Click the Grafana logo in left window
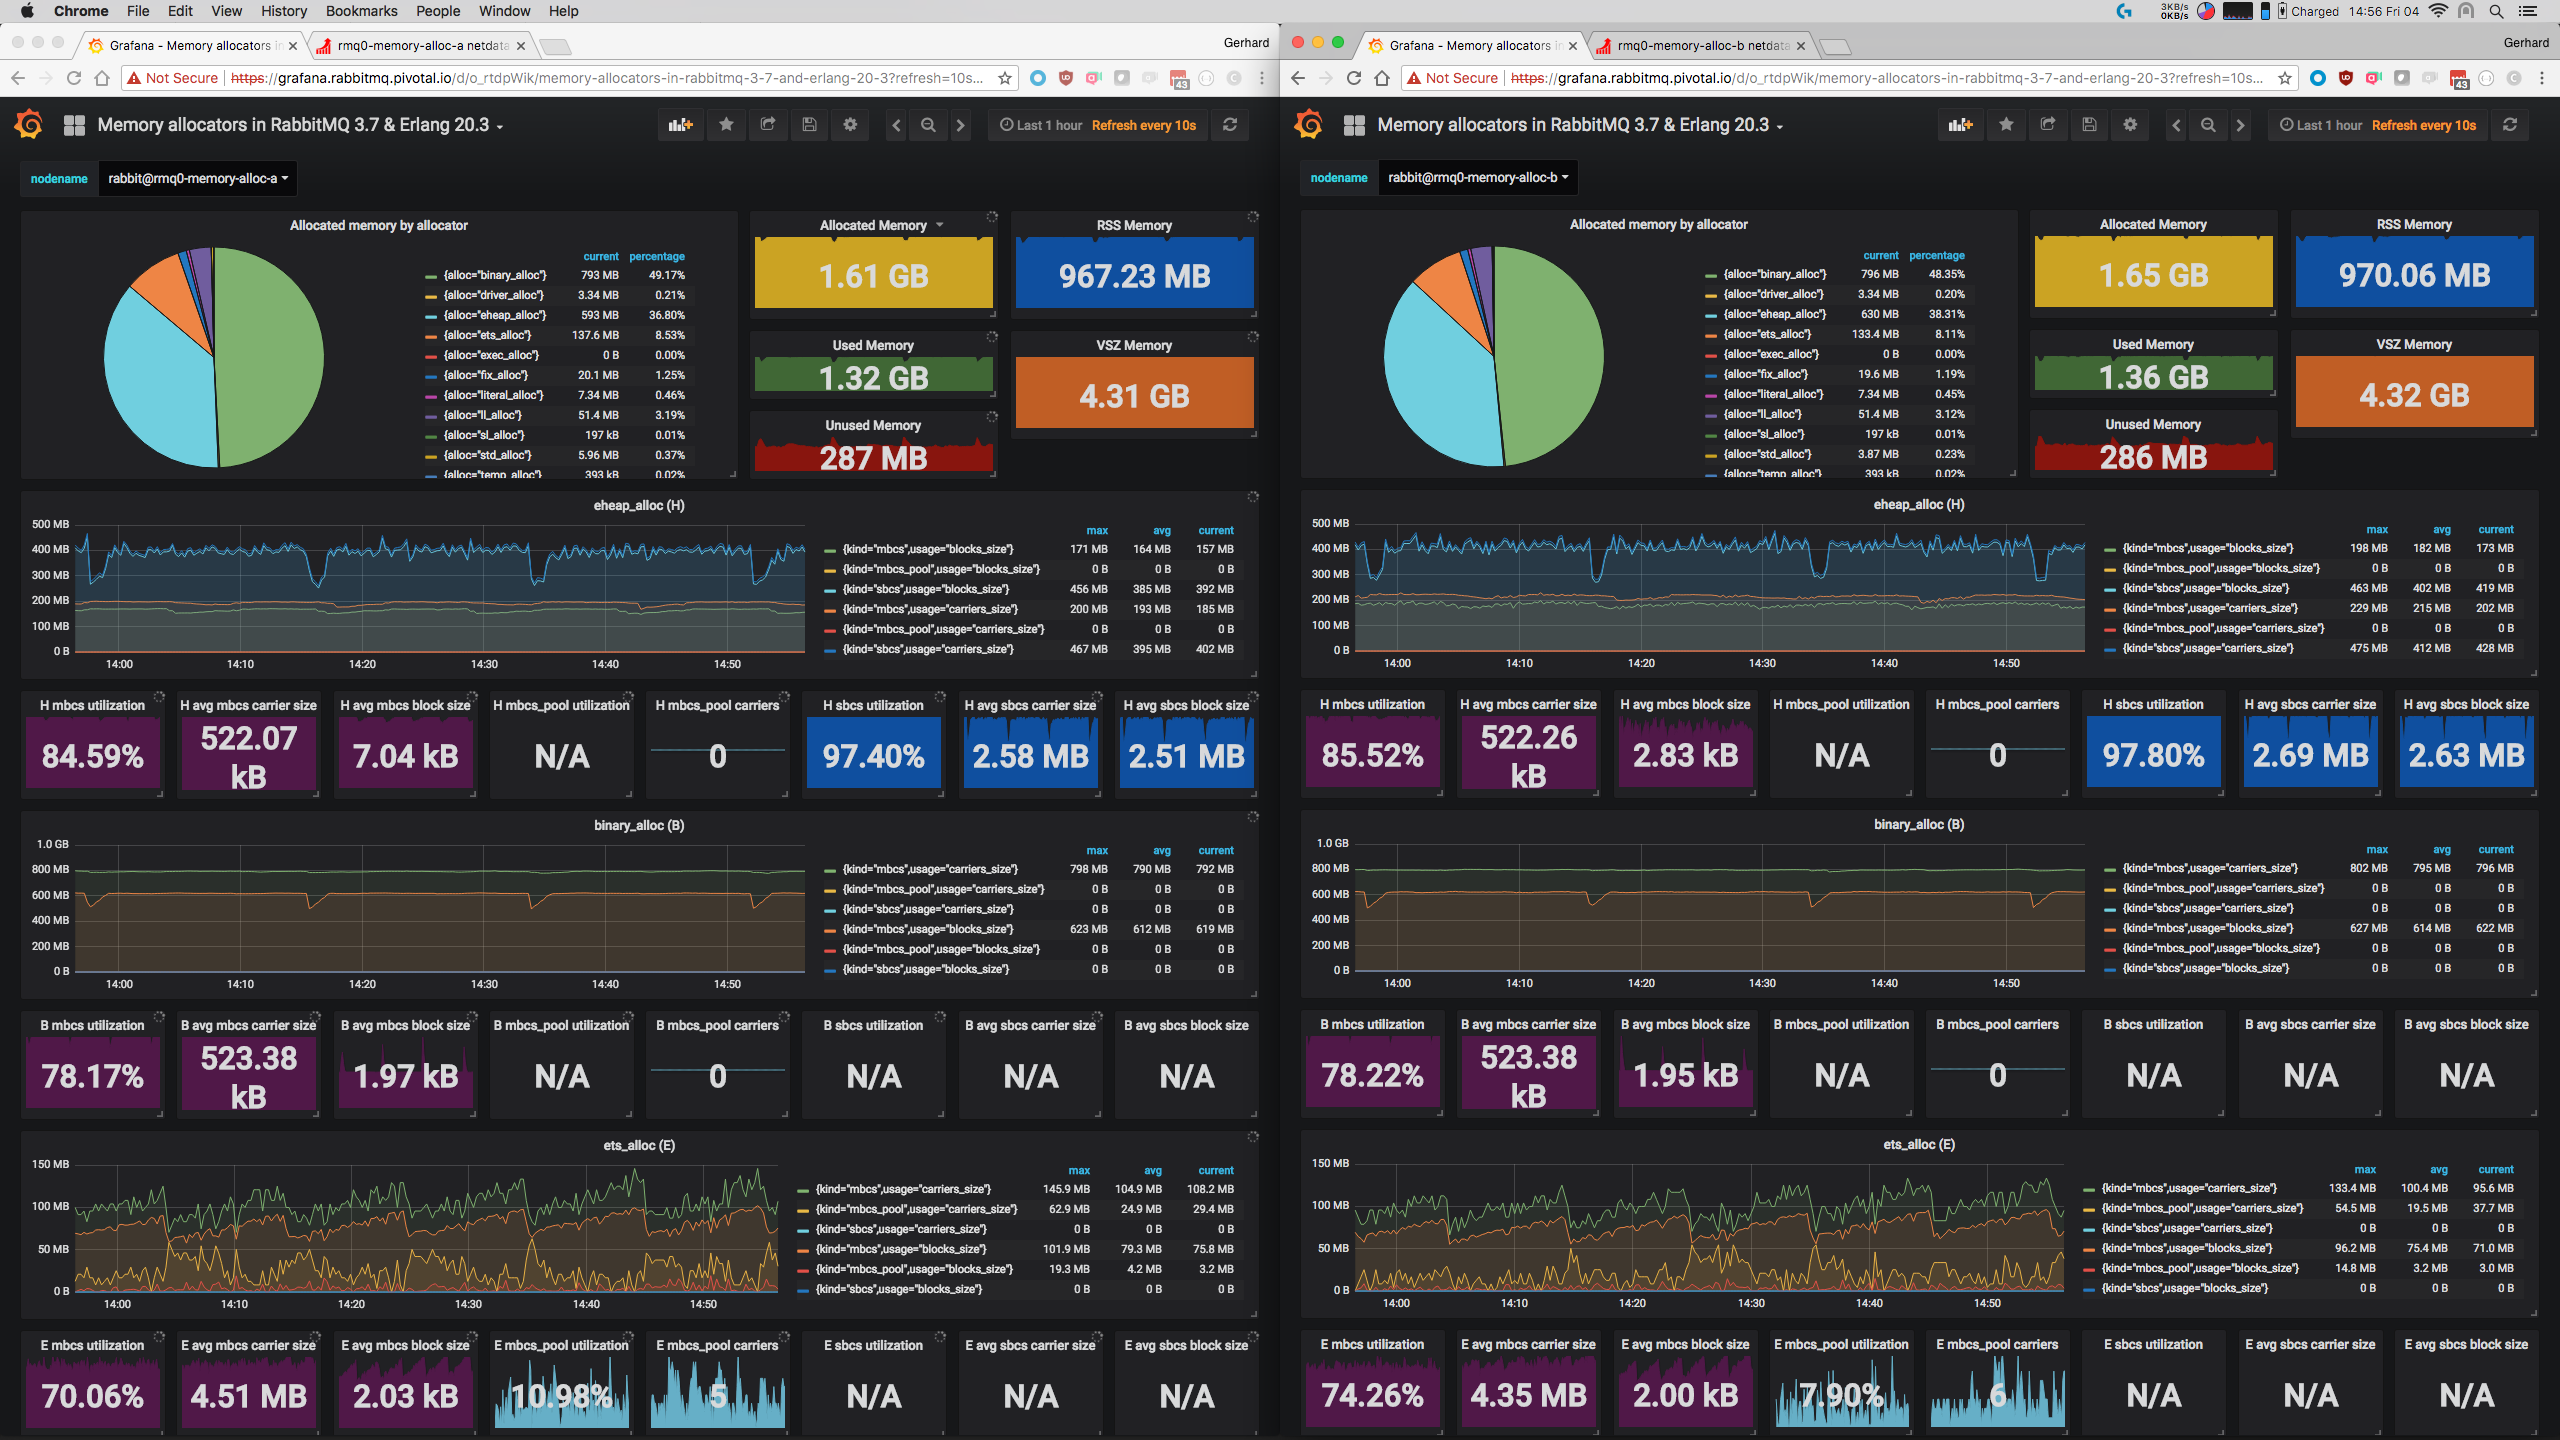Image resolution: width=2560 pixels, height=1440 pixels. click(29, 125)
